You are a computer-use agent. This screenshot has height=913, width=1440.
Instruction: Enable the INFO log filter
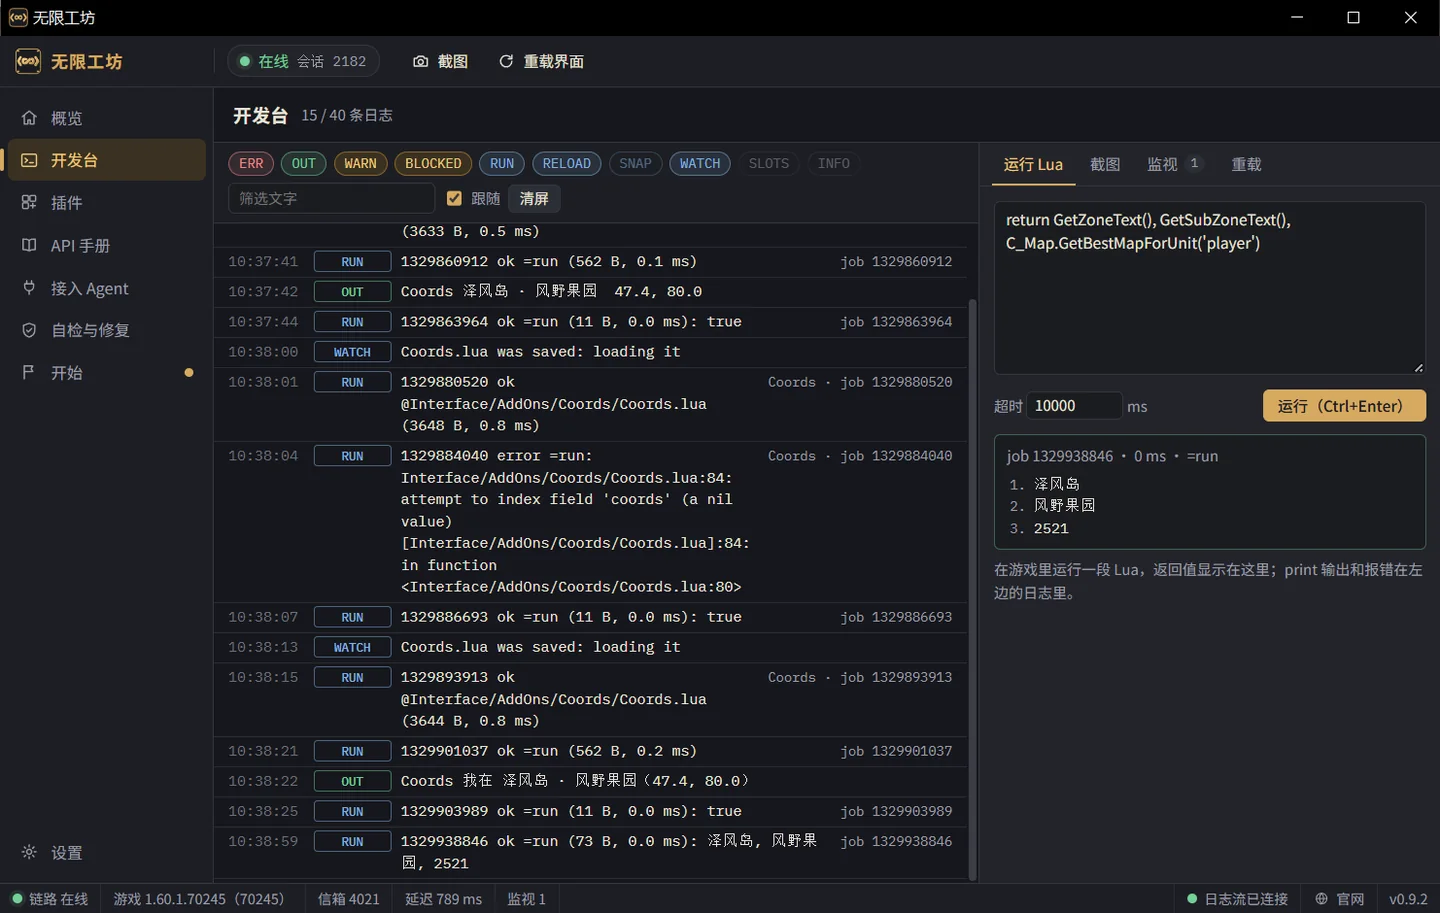(834, 164)
